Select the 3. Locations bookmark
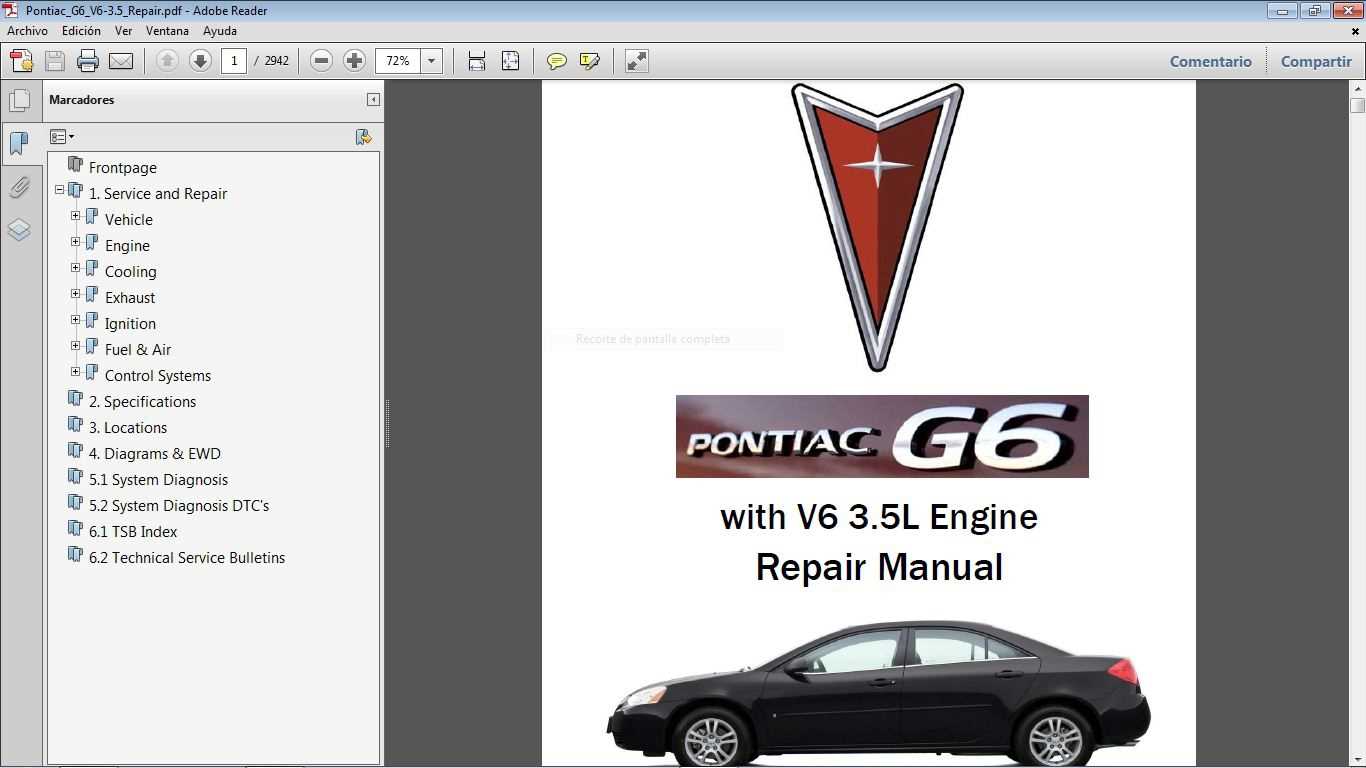 tap(128, 428)
